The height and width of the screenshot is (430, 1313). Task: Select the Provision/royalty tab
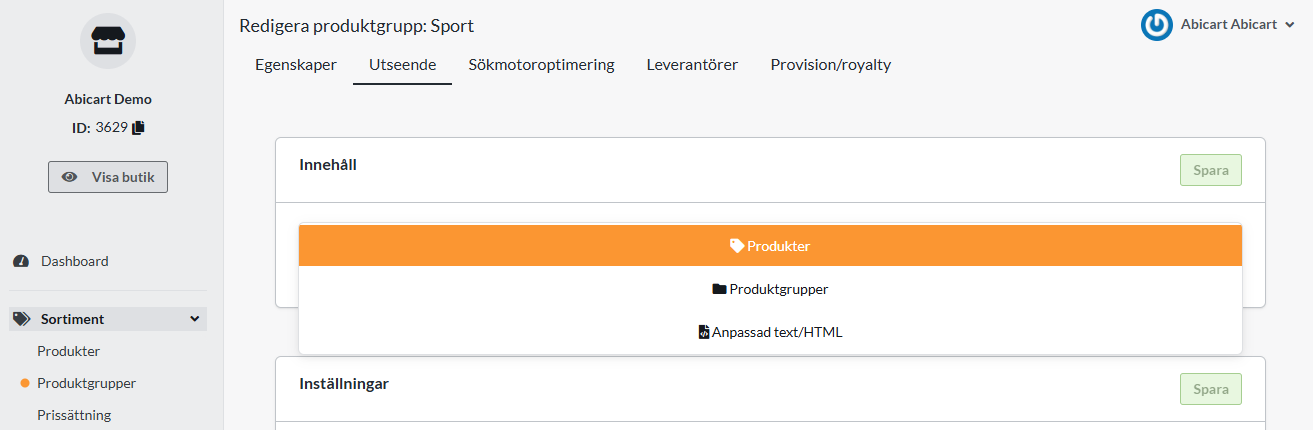point(830,65)
